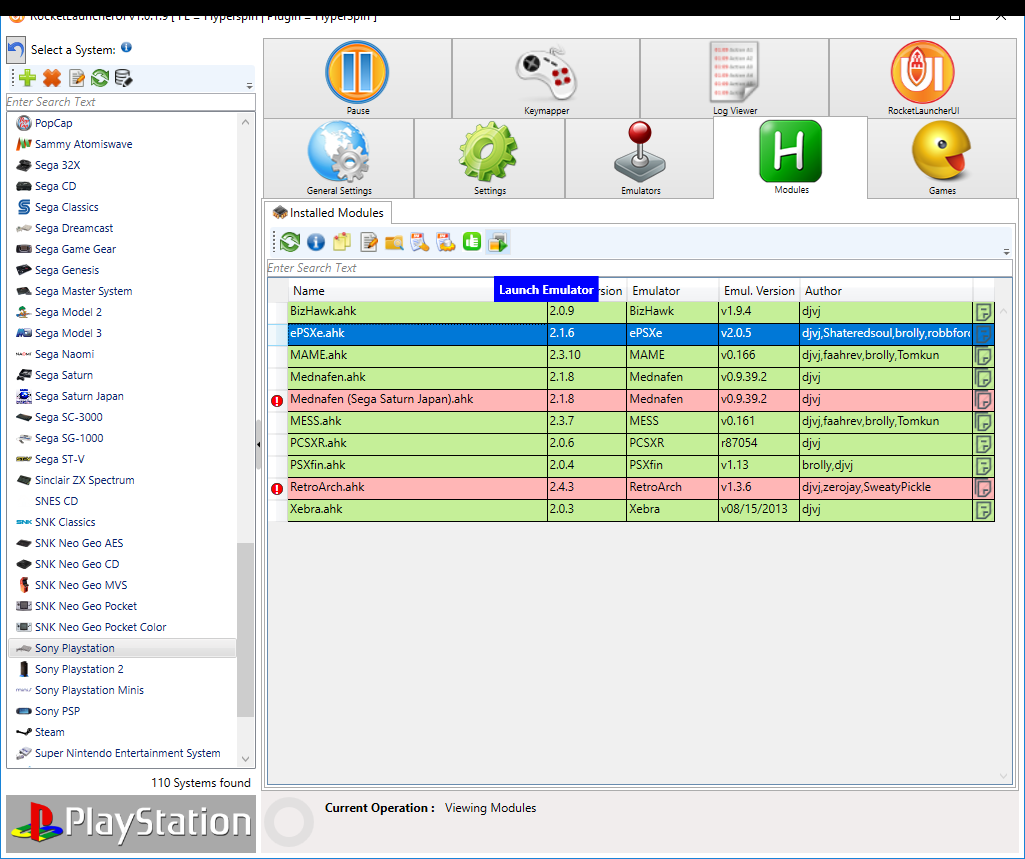The width and height of the screenshot is (1025, 859).
Task: Click the red X delete system icon
Action: (x=52, y=78)
